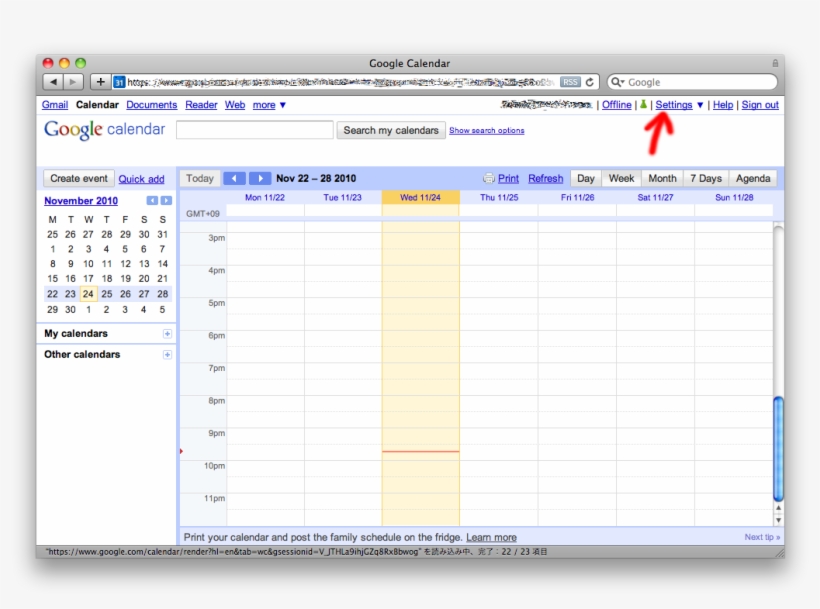
Task: Open the Fri 11/26 day header
Action: point(577,198)
